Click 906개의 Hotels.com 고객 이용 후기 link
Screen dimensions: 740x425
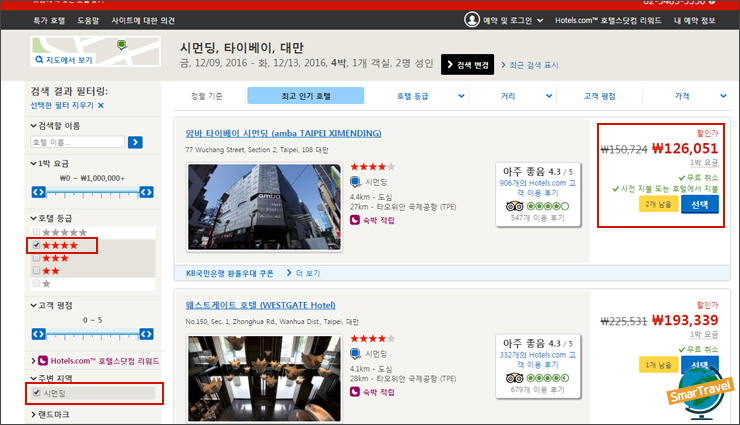tap(538, 188)
